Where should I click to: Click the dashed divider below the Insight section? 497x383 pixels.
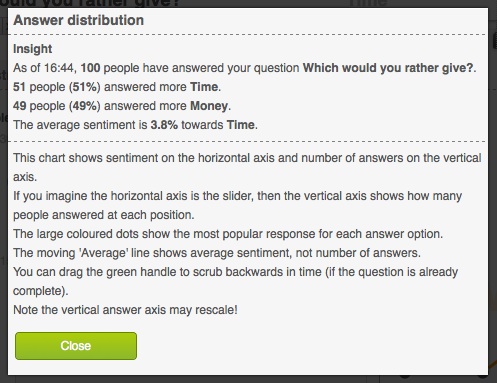click(x=247, y=141)
